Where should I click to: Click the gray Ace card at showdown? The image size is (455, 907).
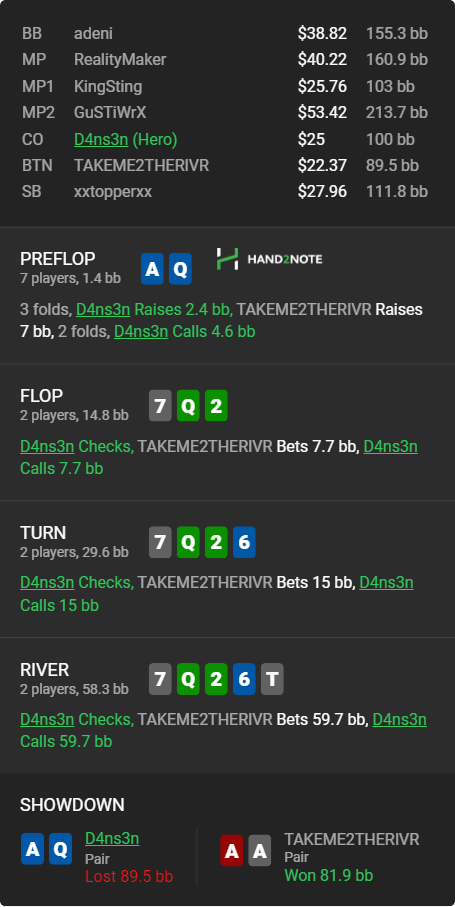(x=260, y=850)
